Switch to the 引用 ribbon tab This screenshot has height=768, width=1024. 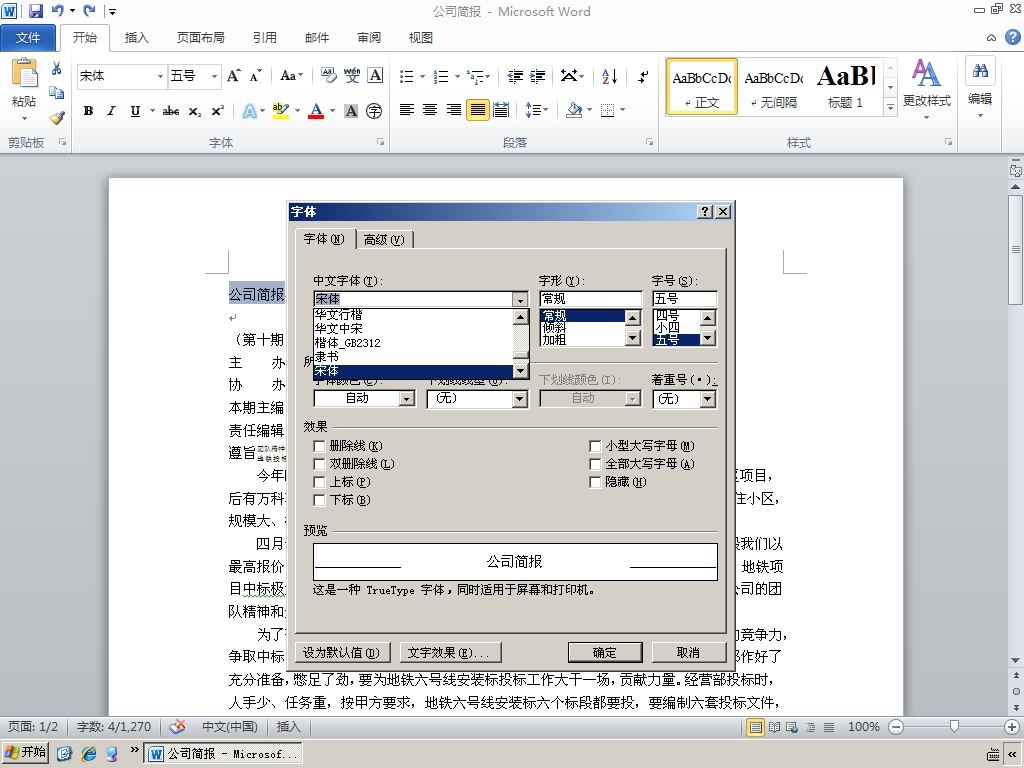click(264, 38)
